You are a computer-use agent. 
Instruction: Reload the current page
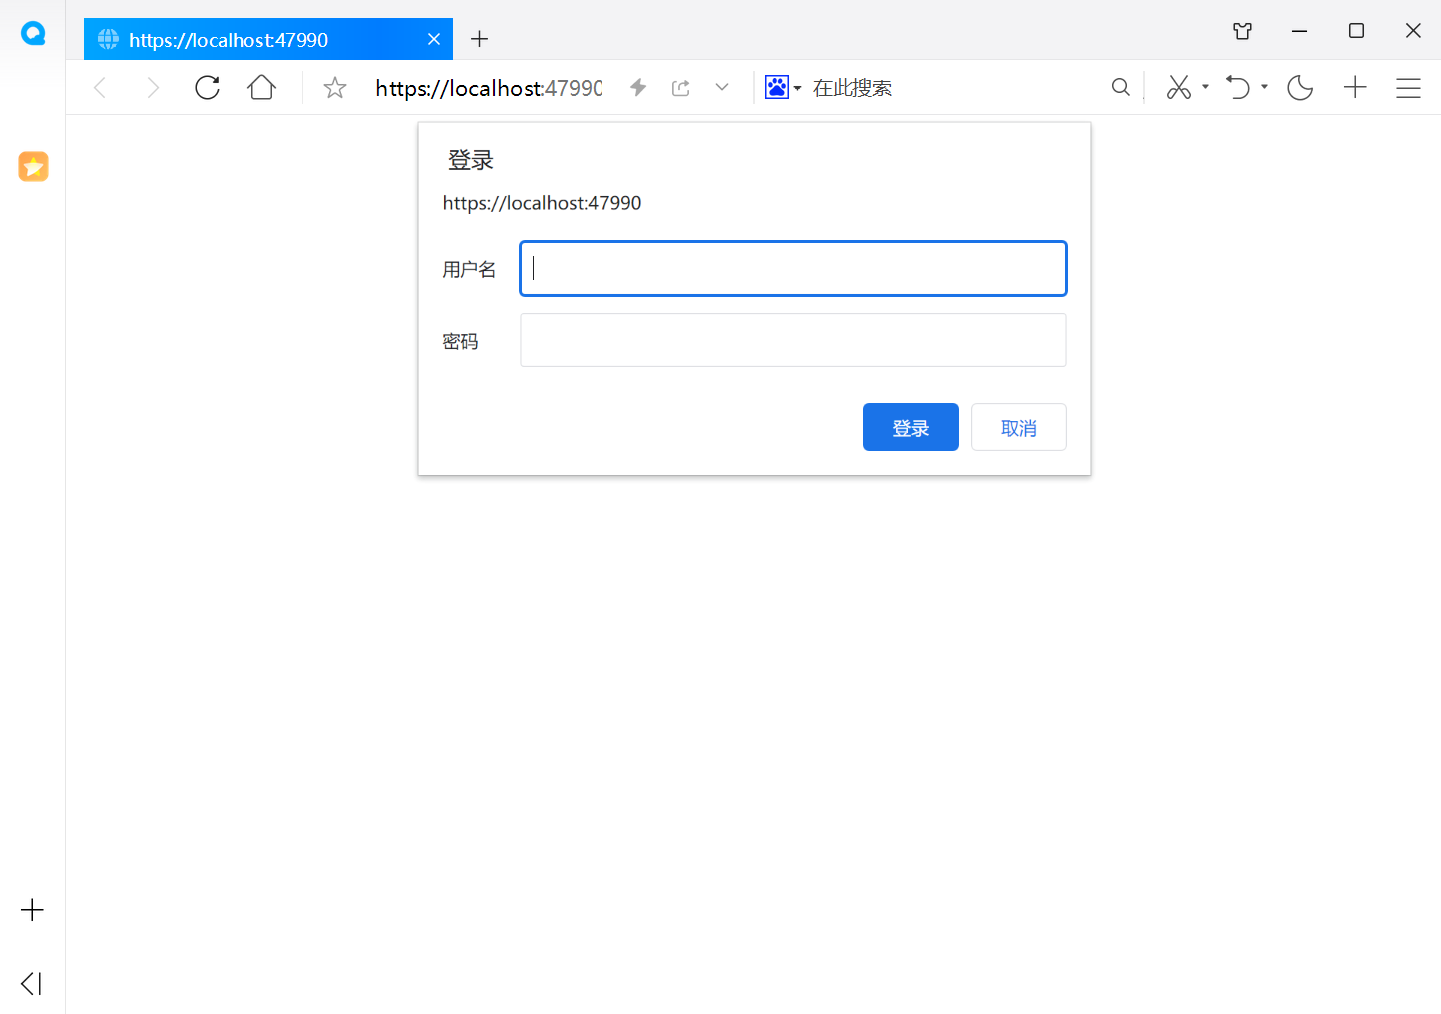(208, 88)
